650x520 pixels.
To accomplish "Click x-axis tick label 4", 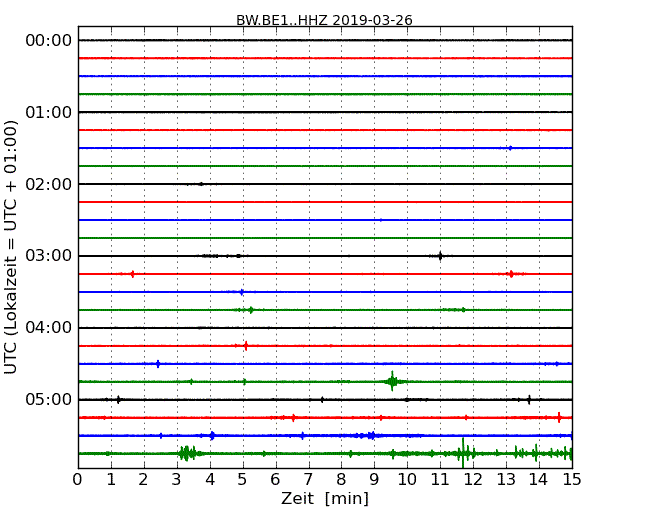I will coord(210,480).
